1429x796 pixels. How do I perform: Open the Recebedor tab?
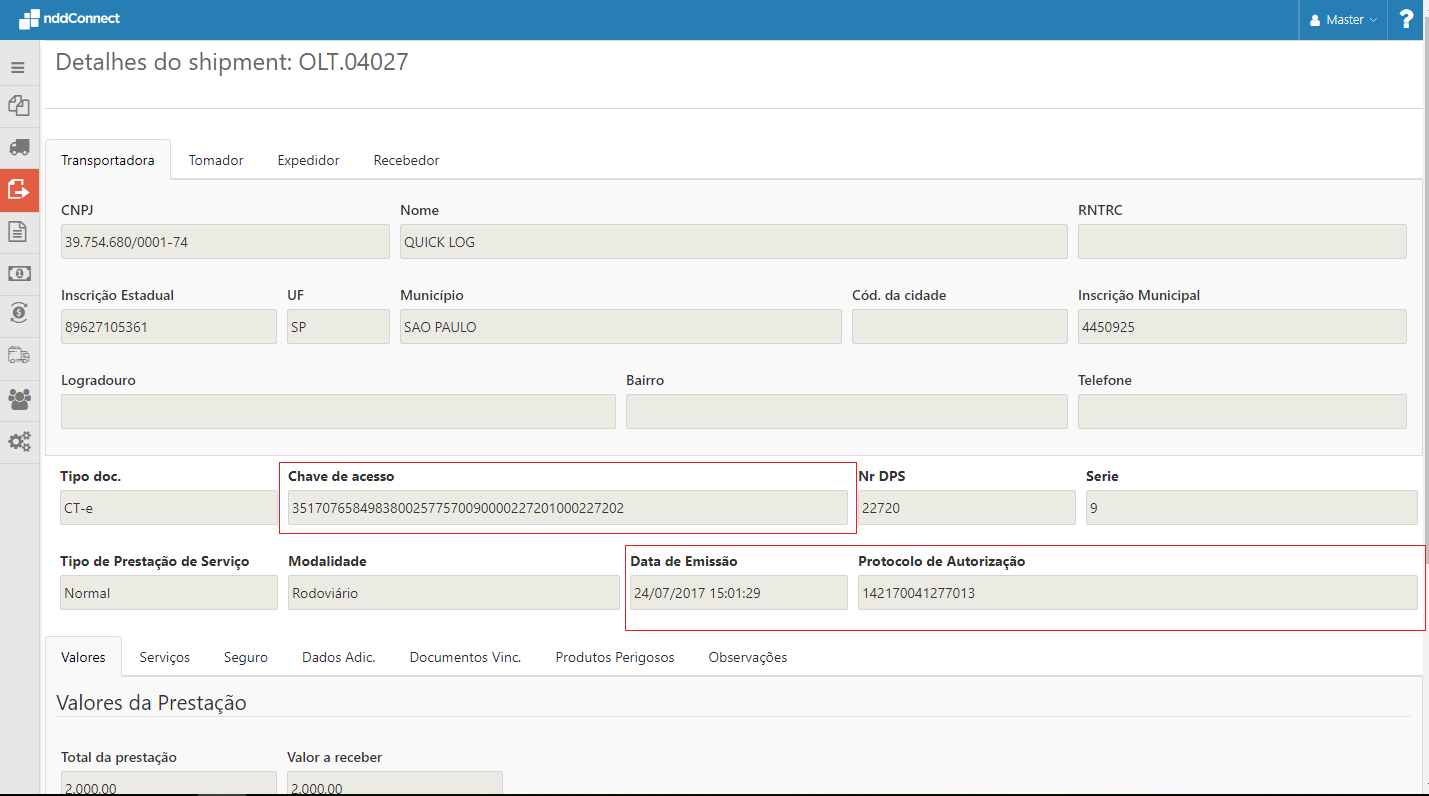[x=406, y=160]
